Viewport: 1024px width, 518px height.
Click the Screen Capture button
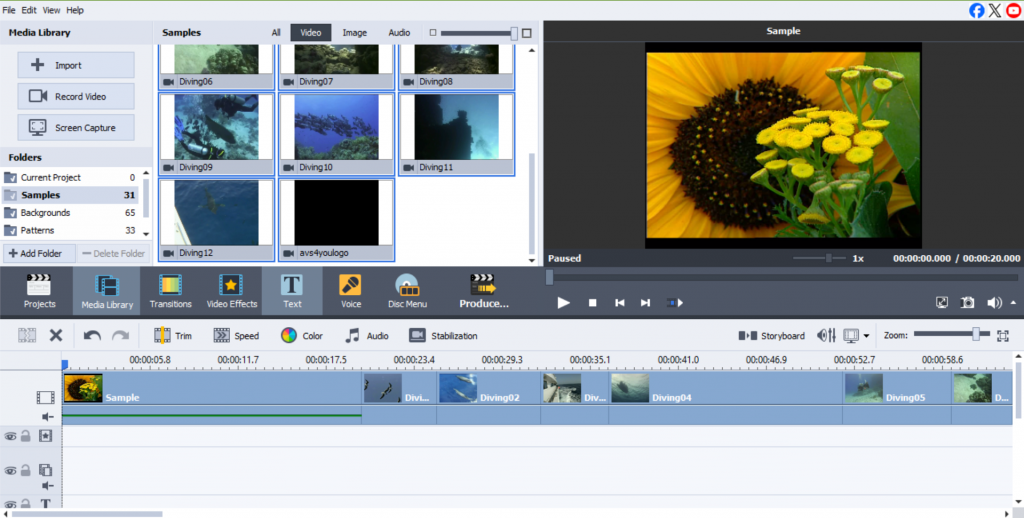click(76, 128)
